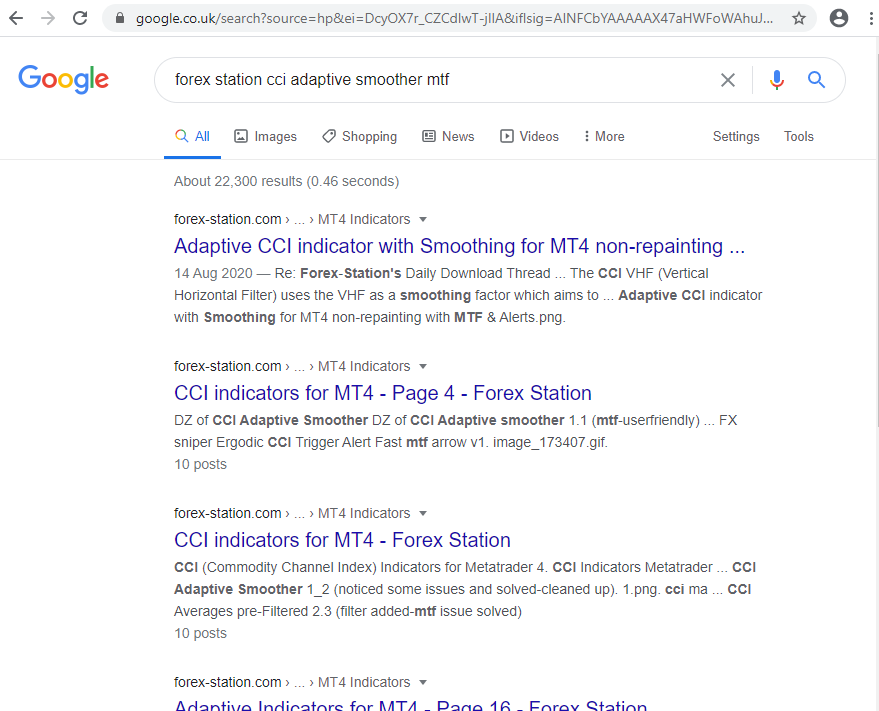Open Adaptive CCI indicator with Smoothing result
This screenshot has width=879, height=711.
coord(459,246)
